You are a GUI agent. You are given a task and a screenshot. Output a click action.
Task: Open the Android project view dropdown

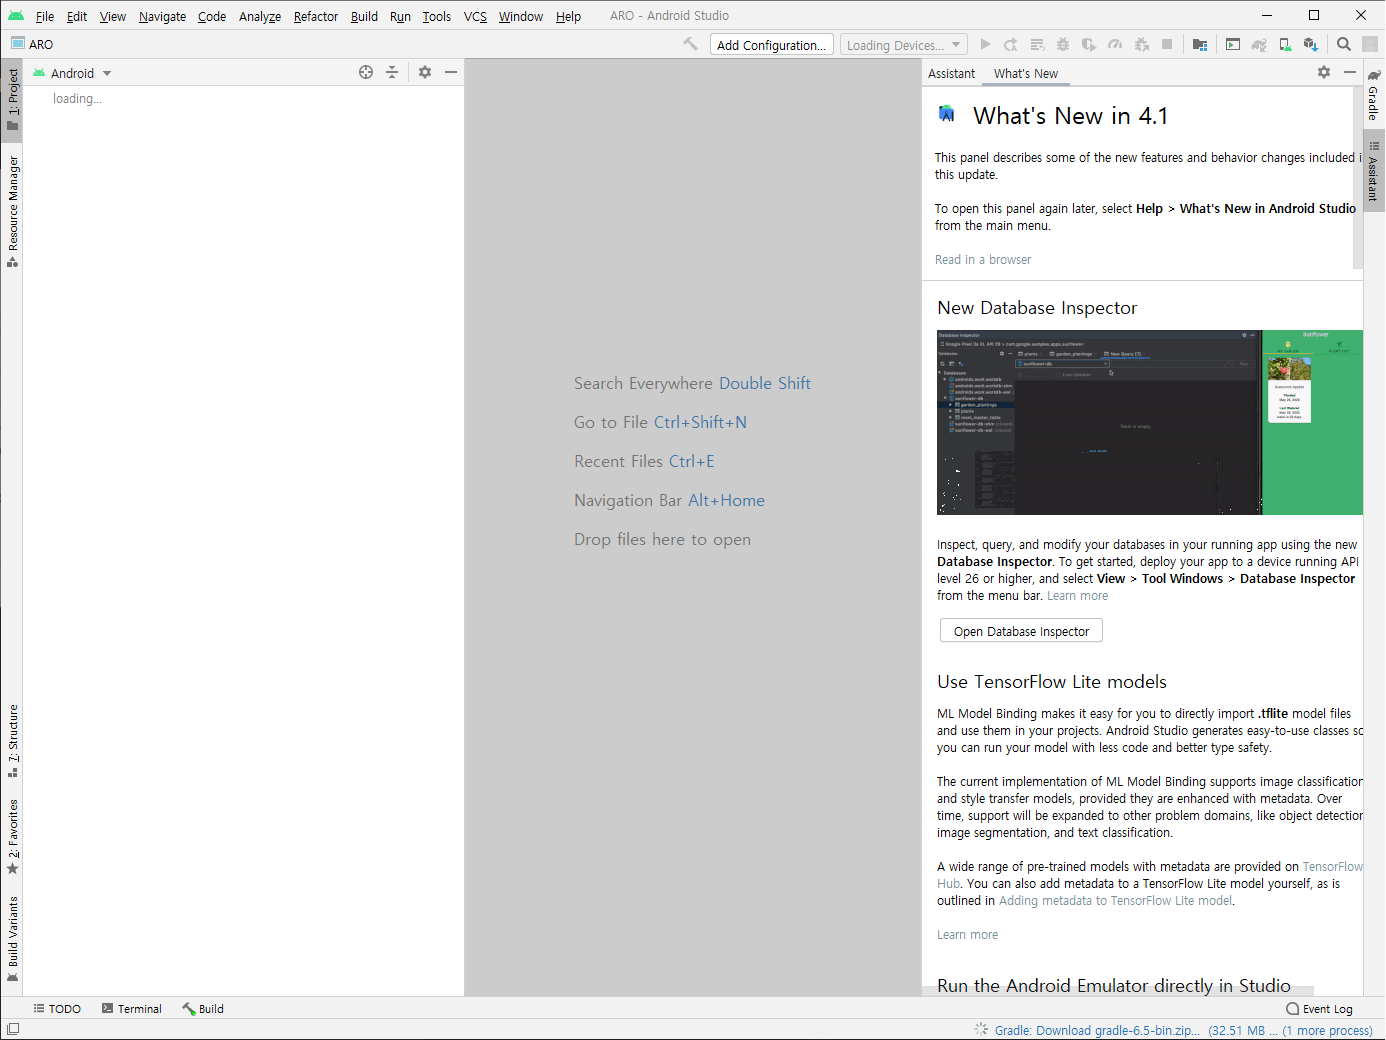pyautogui.click(x=73, y=73)
